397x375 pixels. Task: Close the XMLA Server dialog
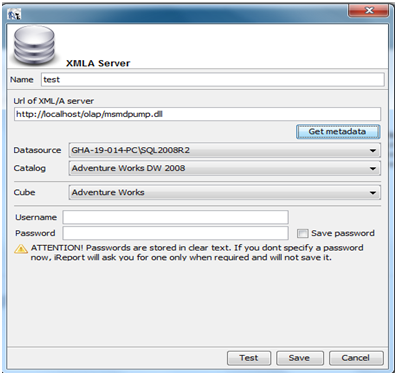tap(369, 11)
